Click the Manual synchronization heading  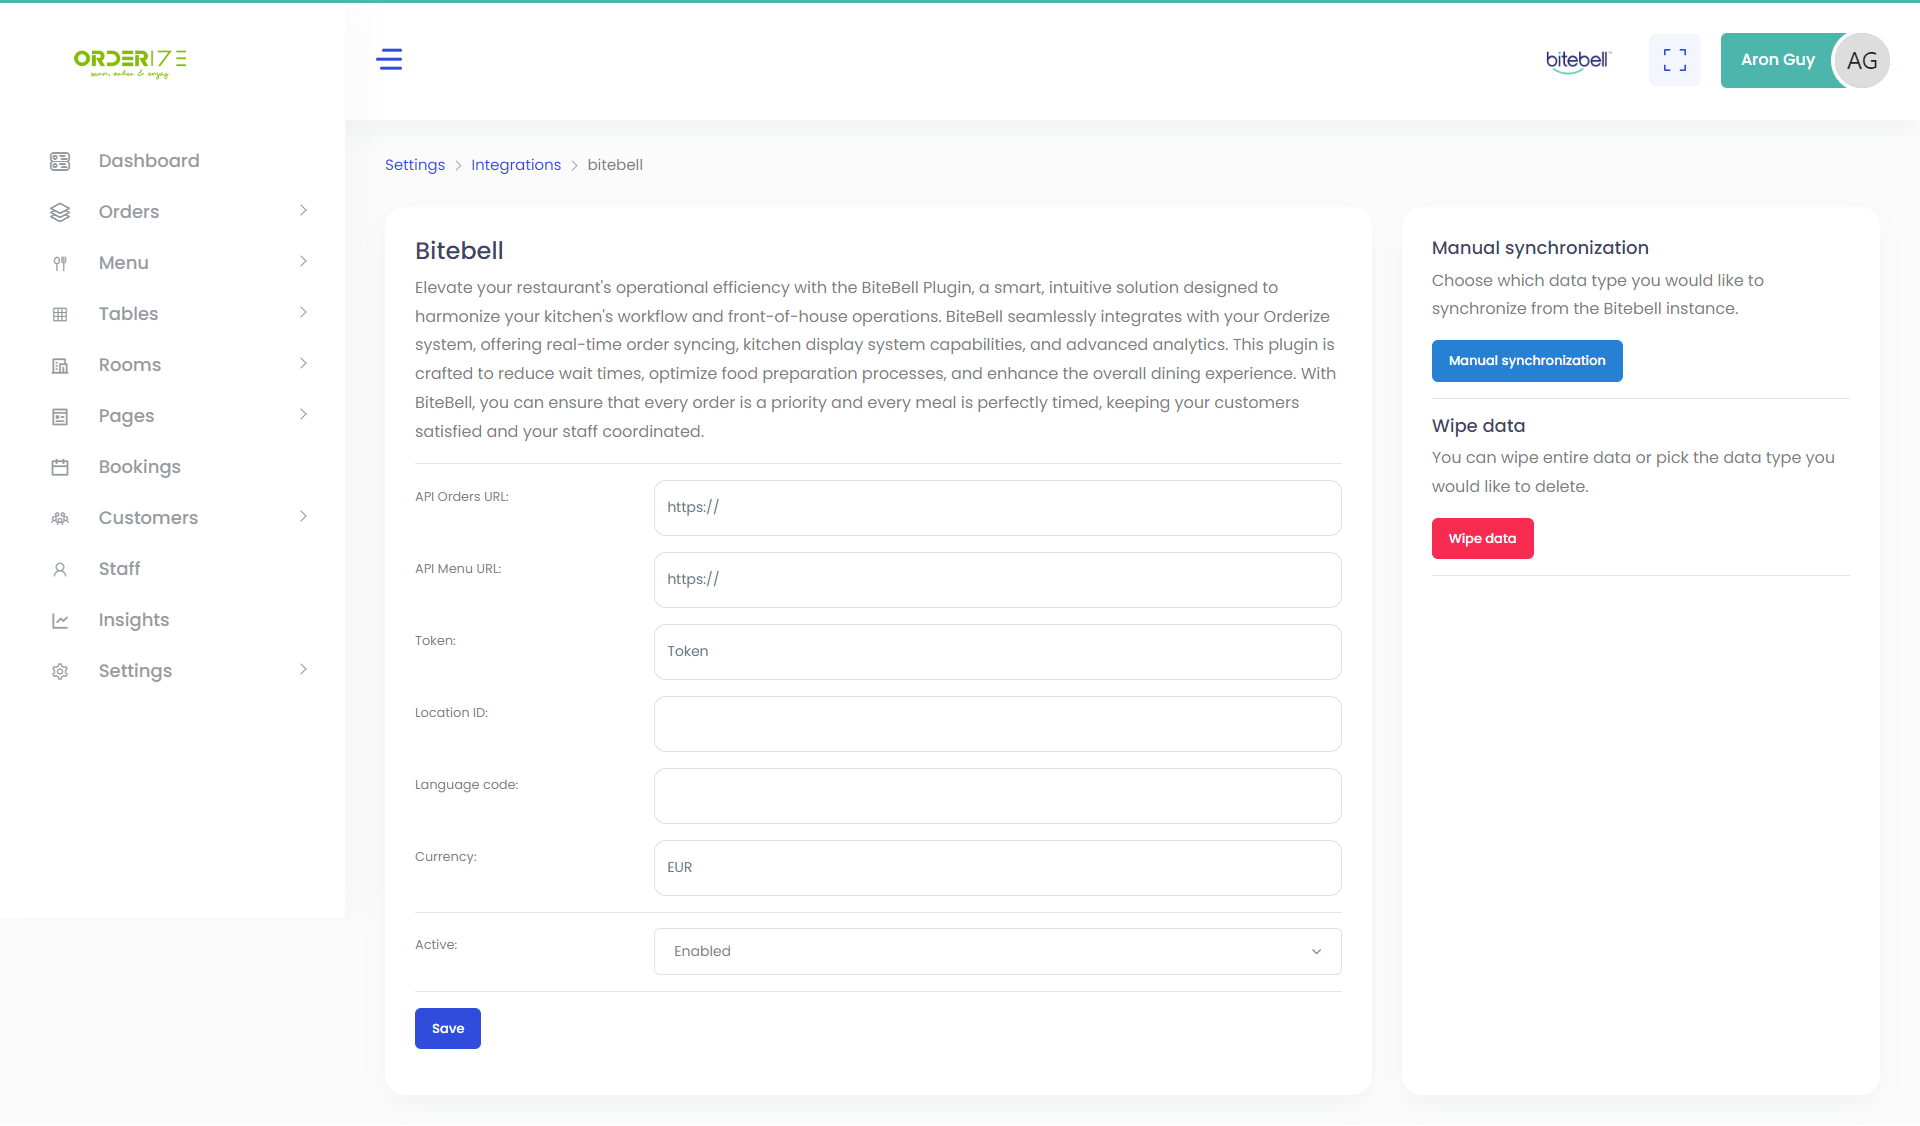pyautogui.click(x=1540, y=248)
